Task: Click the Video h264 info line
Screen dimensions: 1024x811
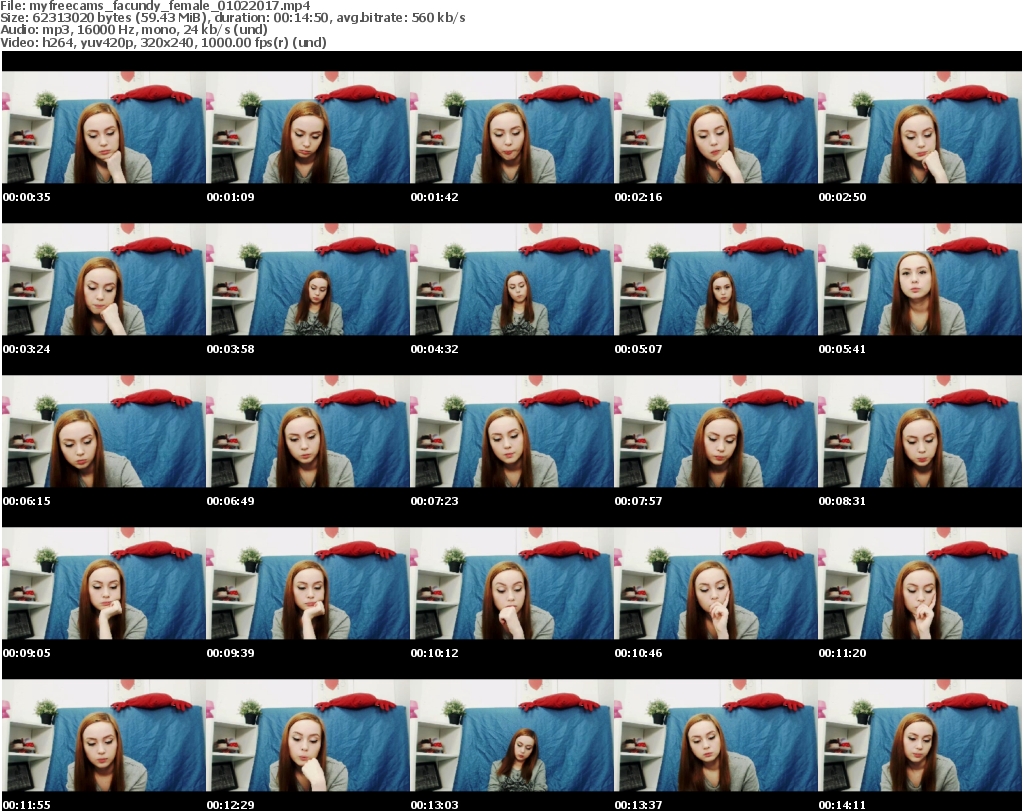Action: 163,42
